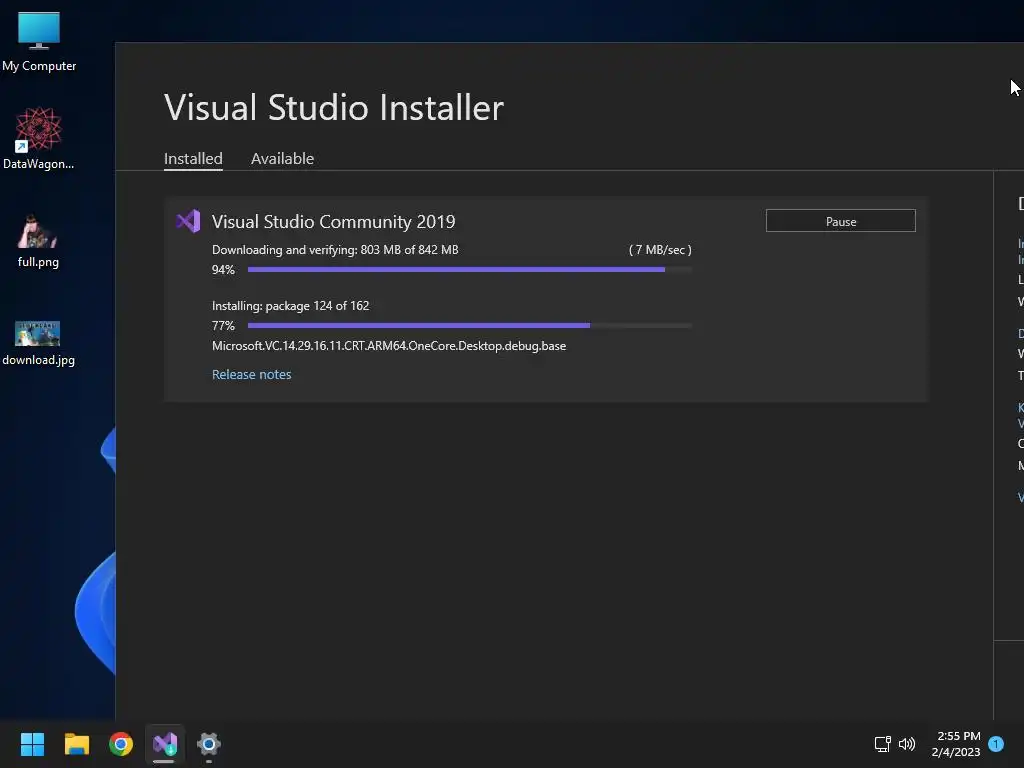Open My Computer desktop icon
The width and height of the screenshot is (1024, 768).
[x=39, y=41]
